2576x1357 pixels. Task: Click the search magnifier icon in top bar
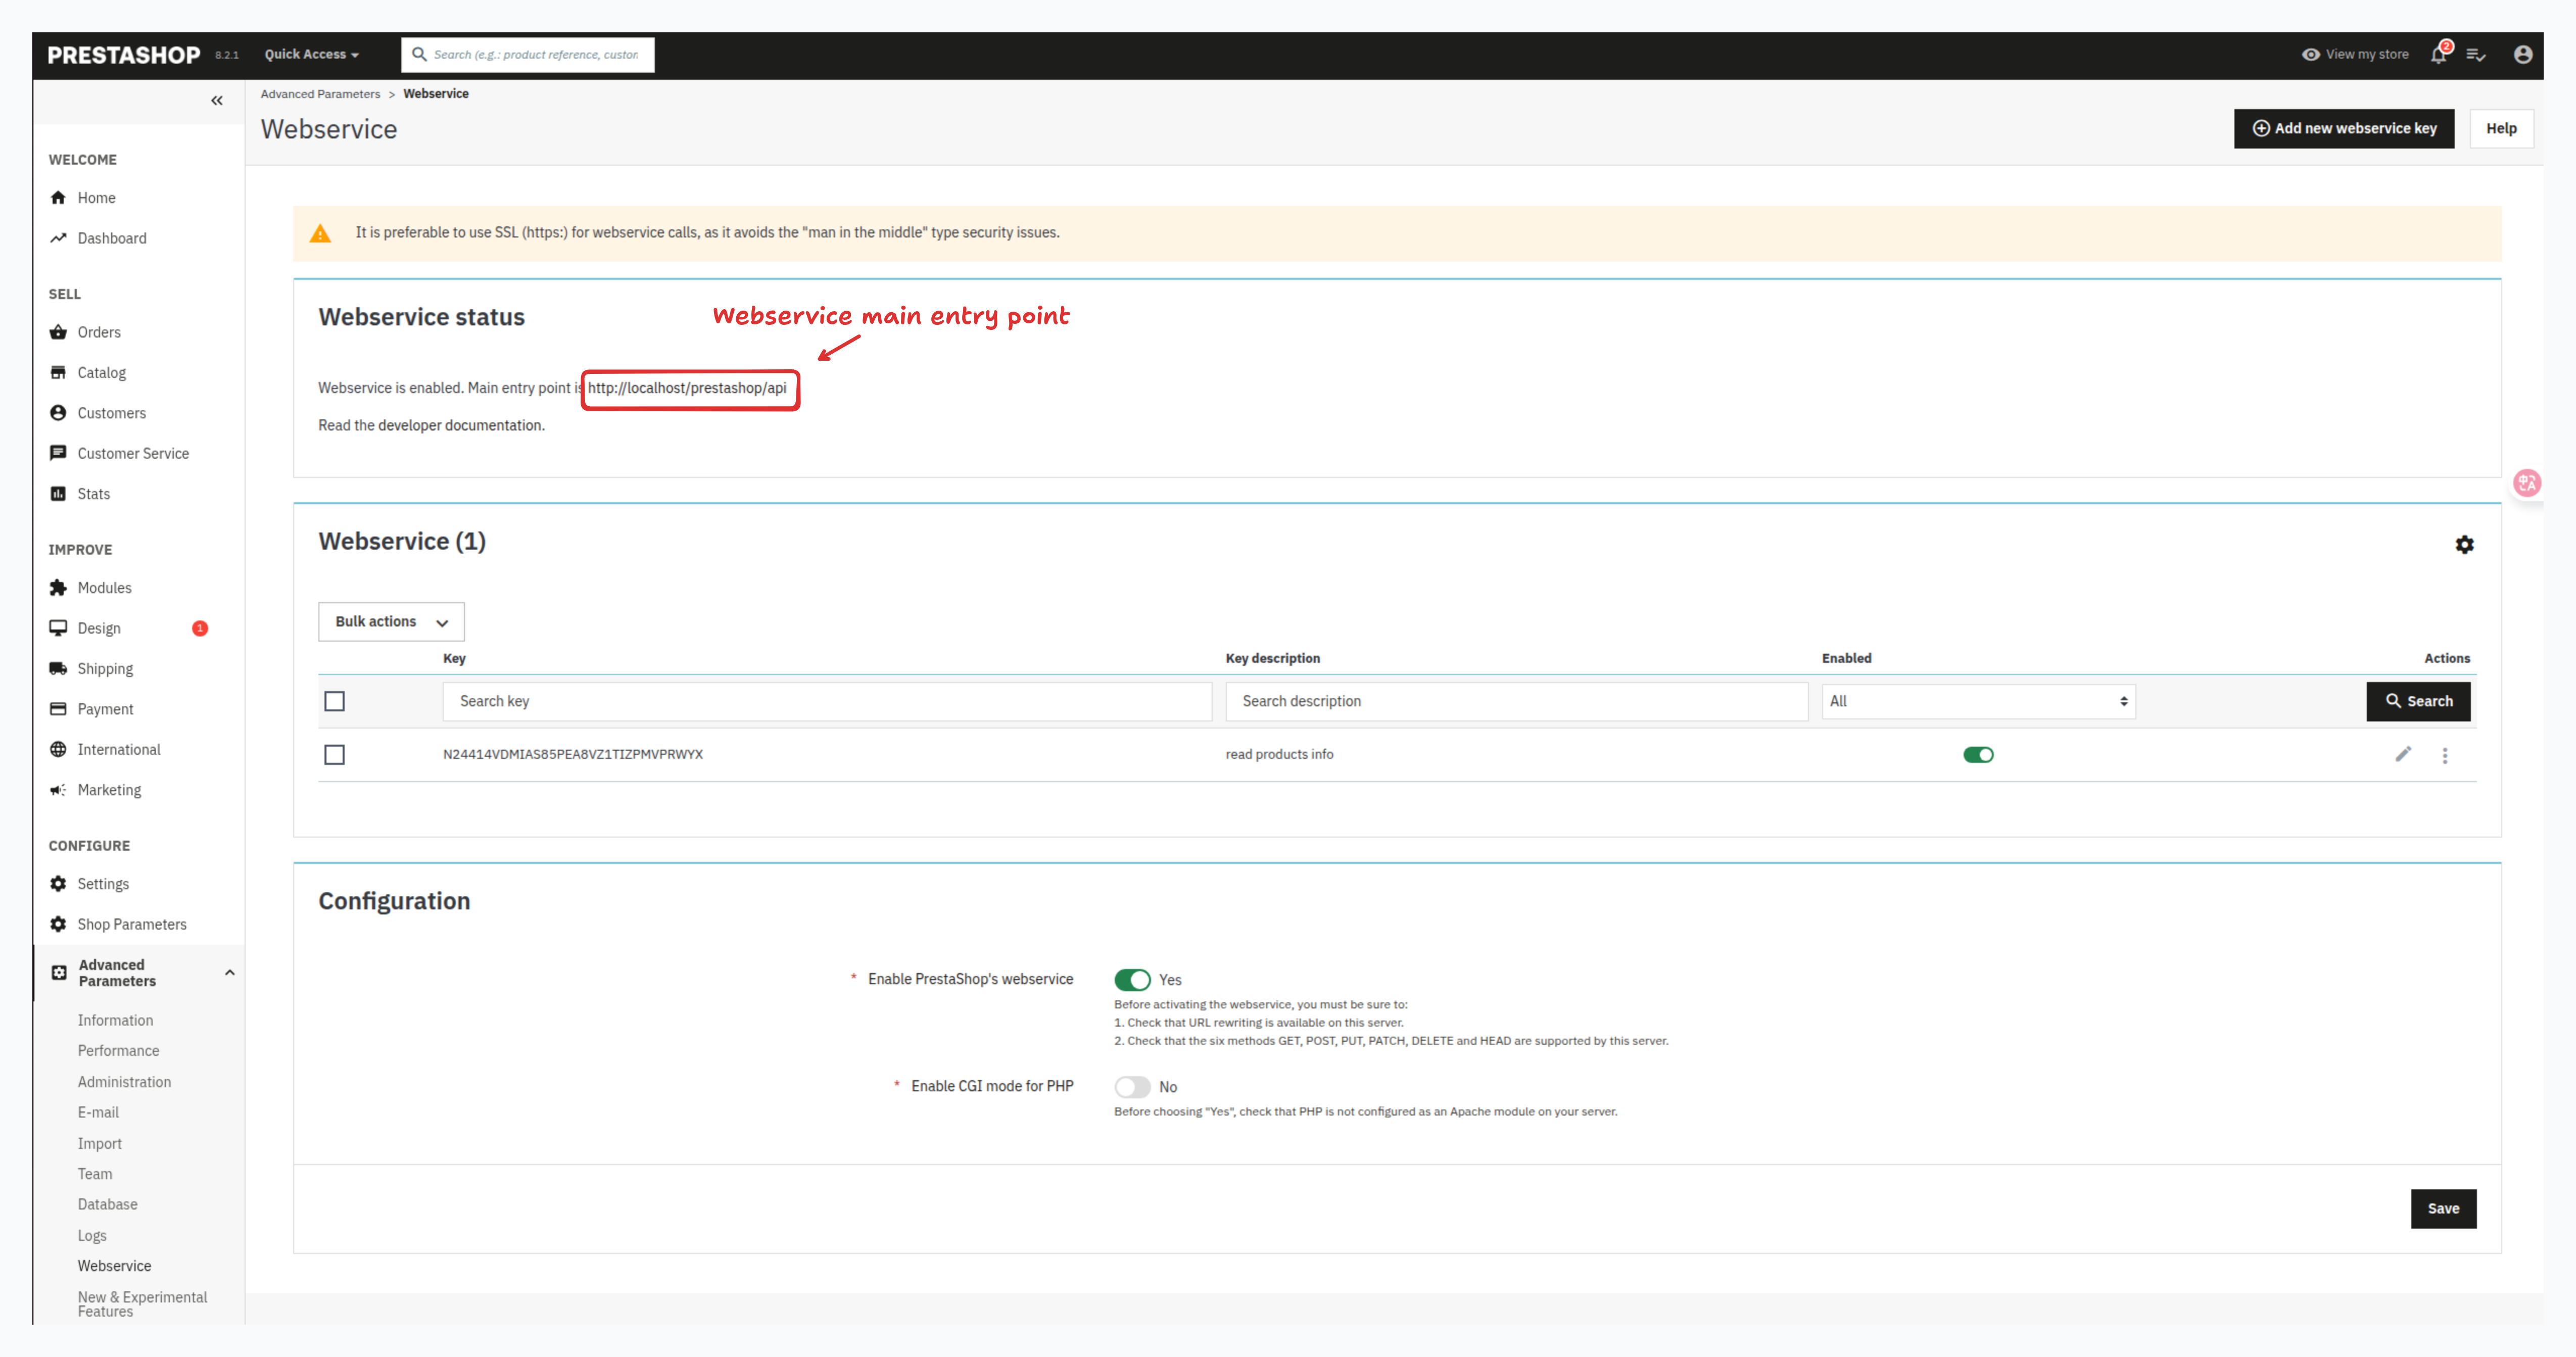pos(420,54)
